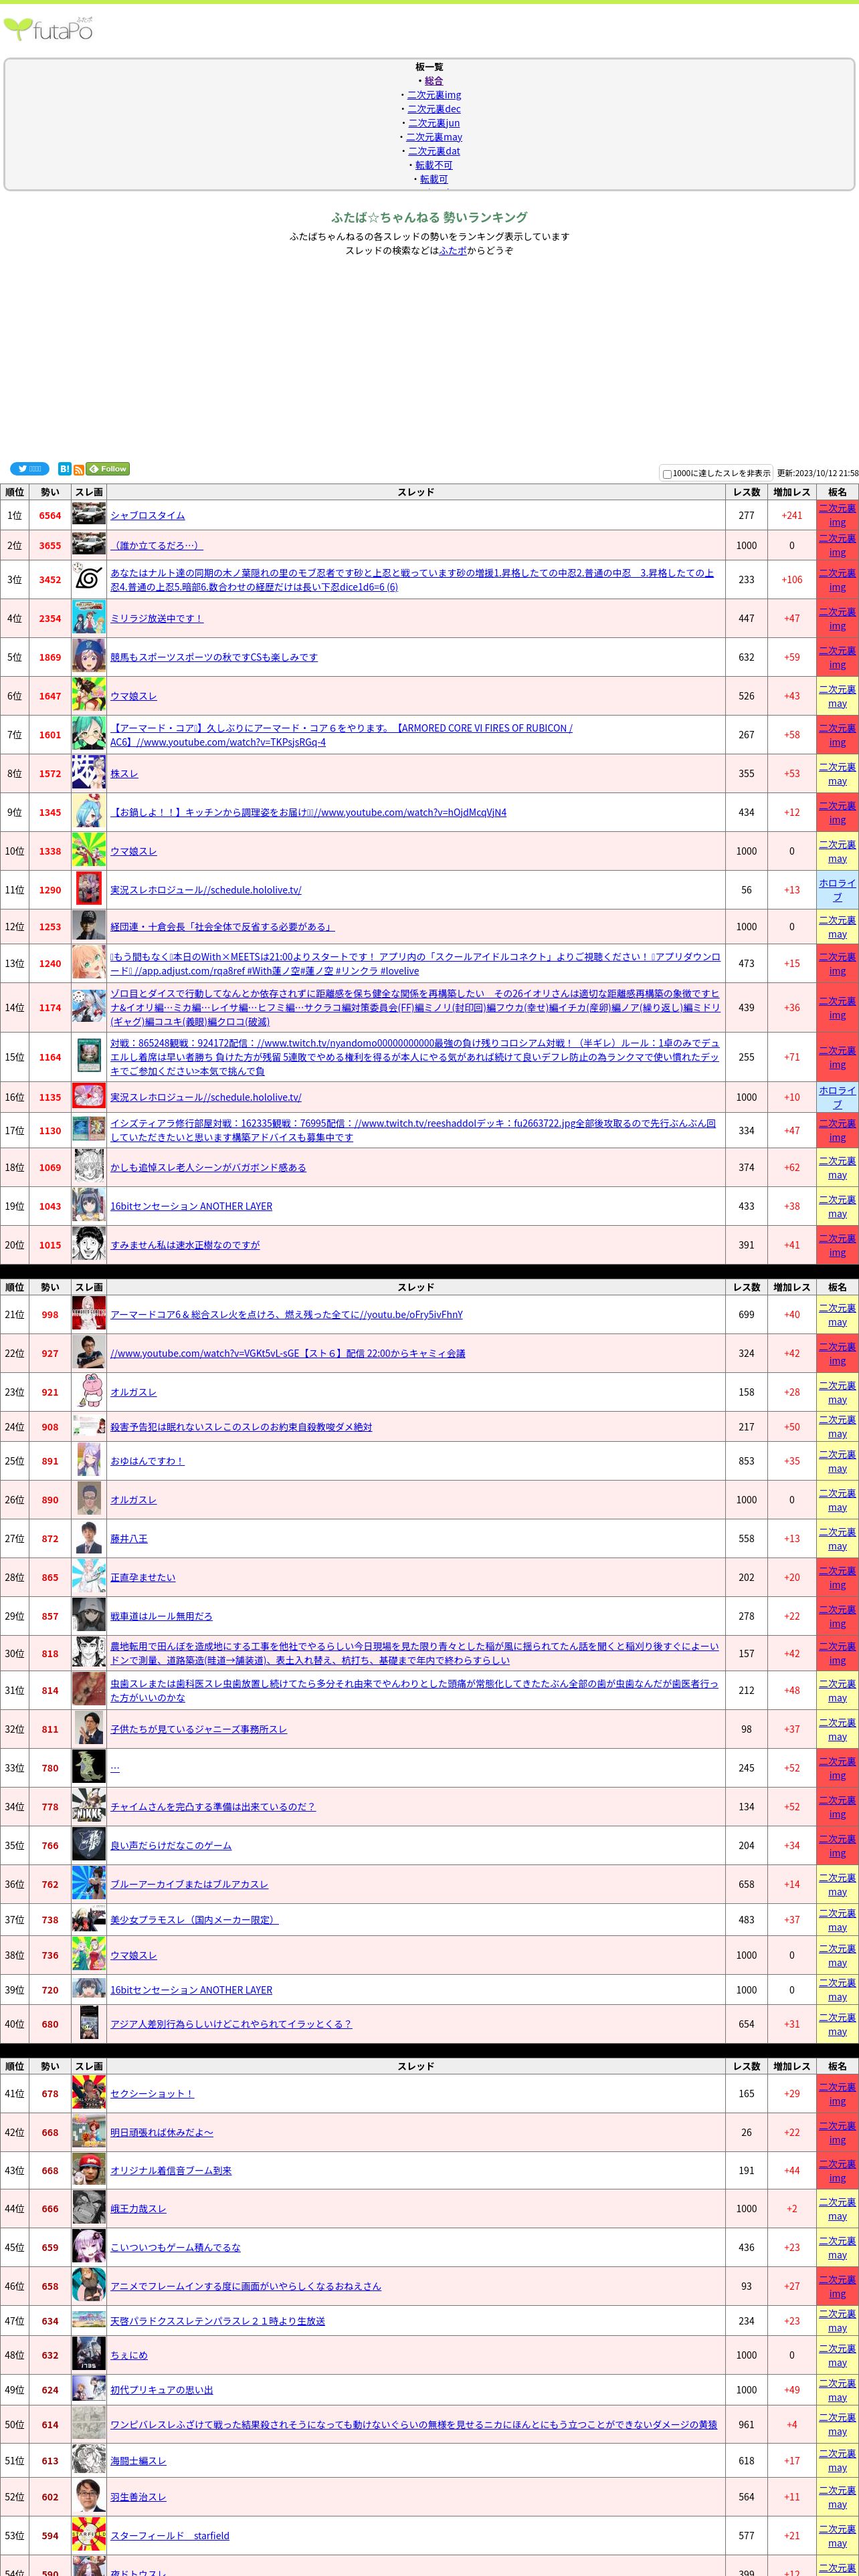The height and width of the screenshot is (2576, 859).
Task: Open thread 海闘士編スレ
Action: [138, 2461]
